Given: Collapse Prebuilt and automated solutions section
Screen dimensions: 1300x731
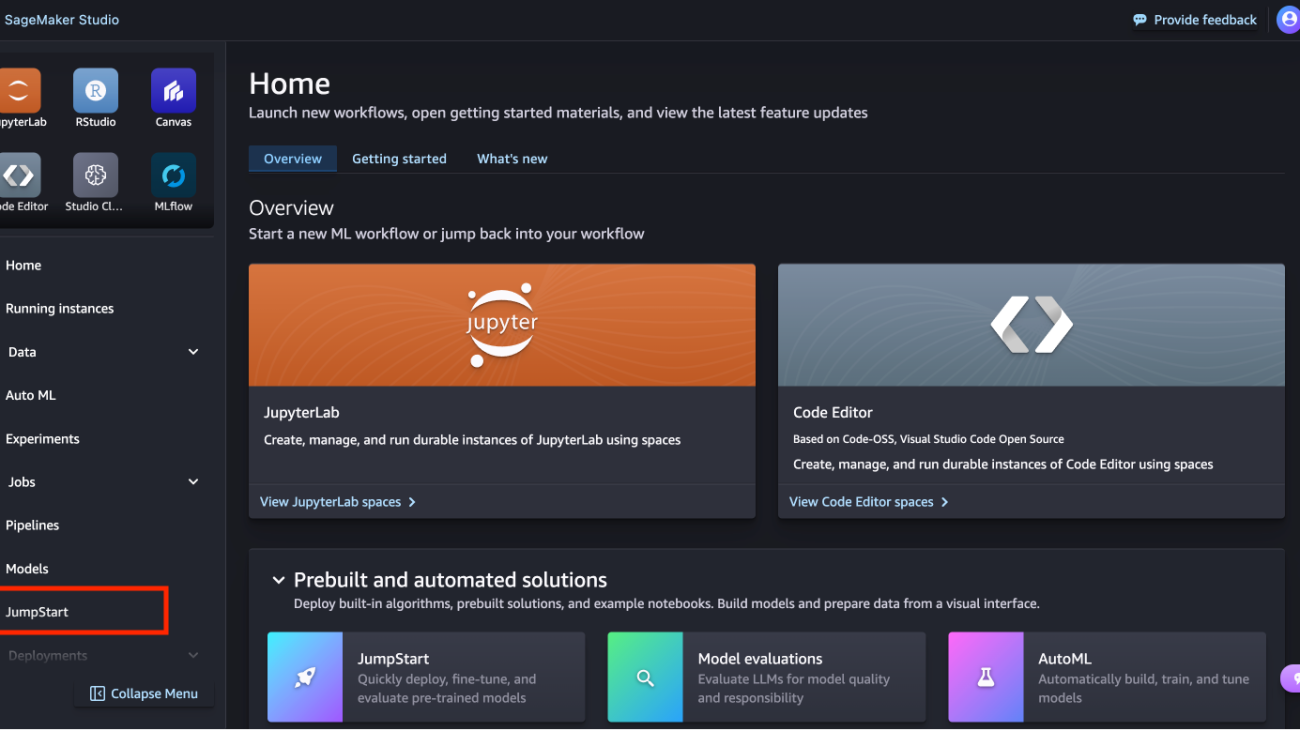Looking at the screenshot, I should tap(279, 580).
